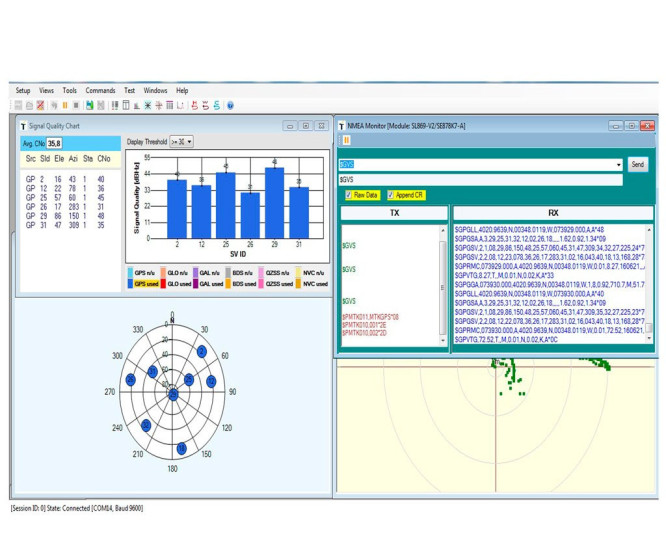
Task: Open the Views menu
Action: tap(47, 91)
